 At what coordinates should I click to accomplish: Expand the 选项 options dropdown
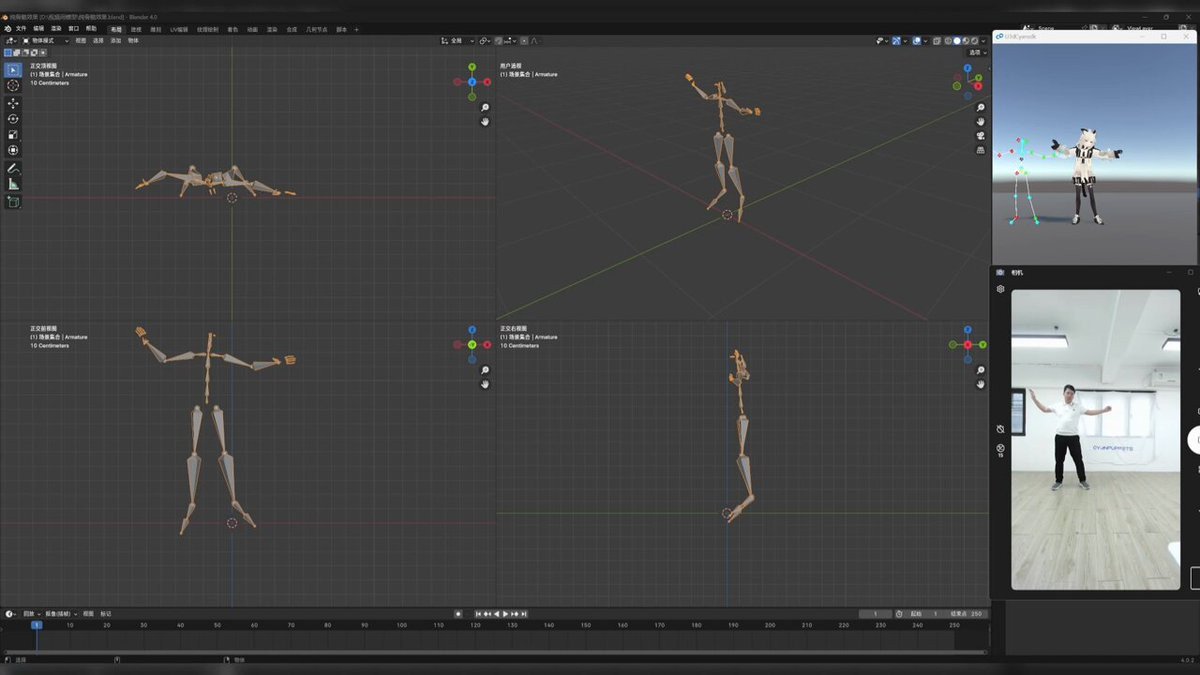[x=977, y=52]
